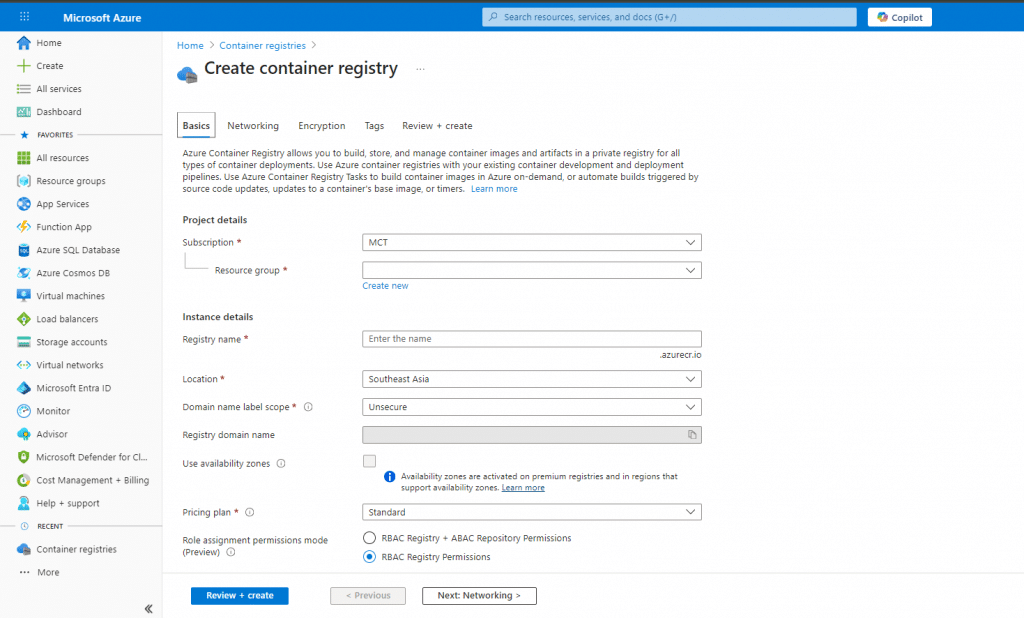
Task: Click the copy icon in Registry domain name
Action: [x=691, y=435]
